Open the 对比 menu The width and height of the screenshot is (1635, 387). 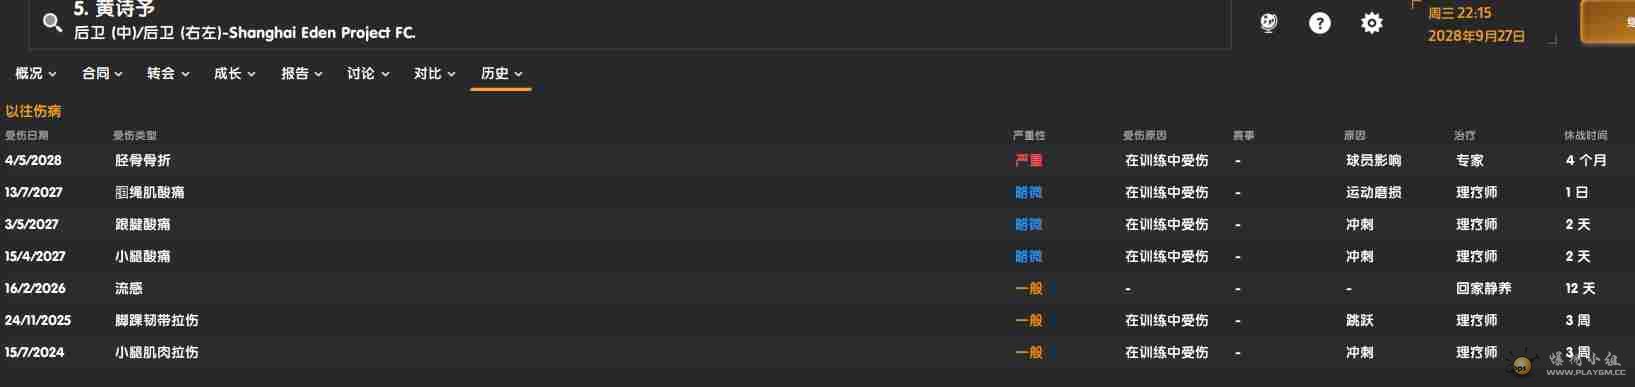(x=435, y=73)
